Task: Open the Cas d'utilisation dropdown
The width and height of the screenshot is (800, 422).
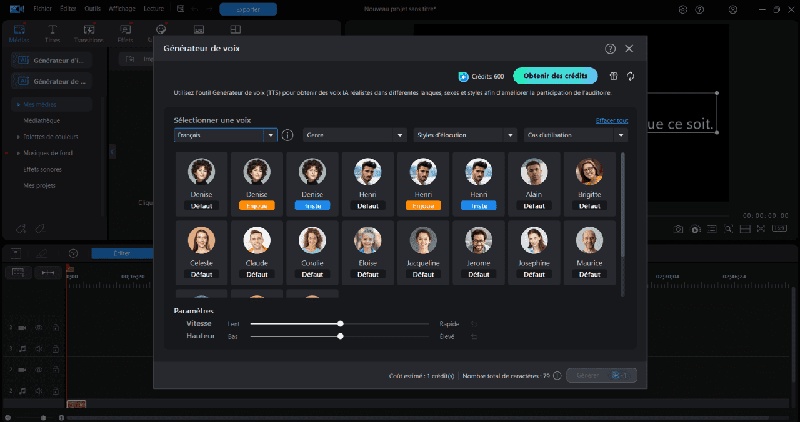Action: coord(576,135)
